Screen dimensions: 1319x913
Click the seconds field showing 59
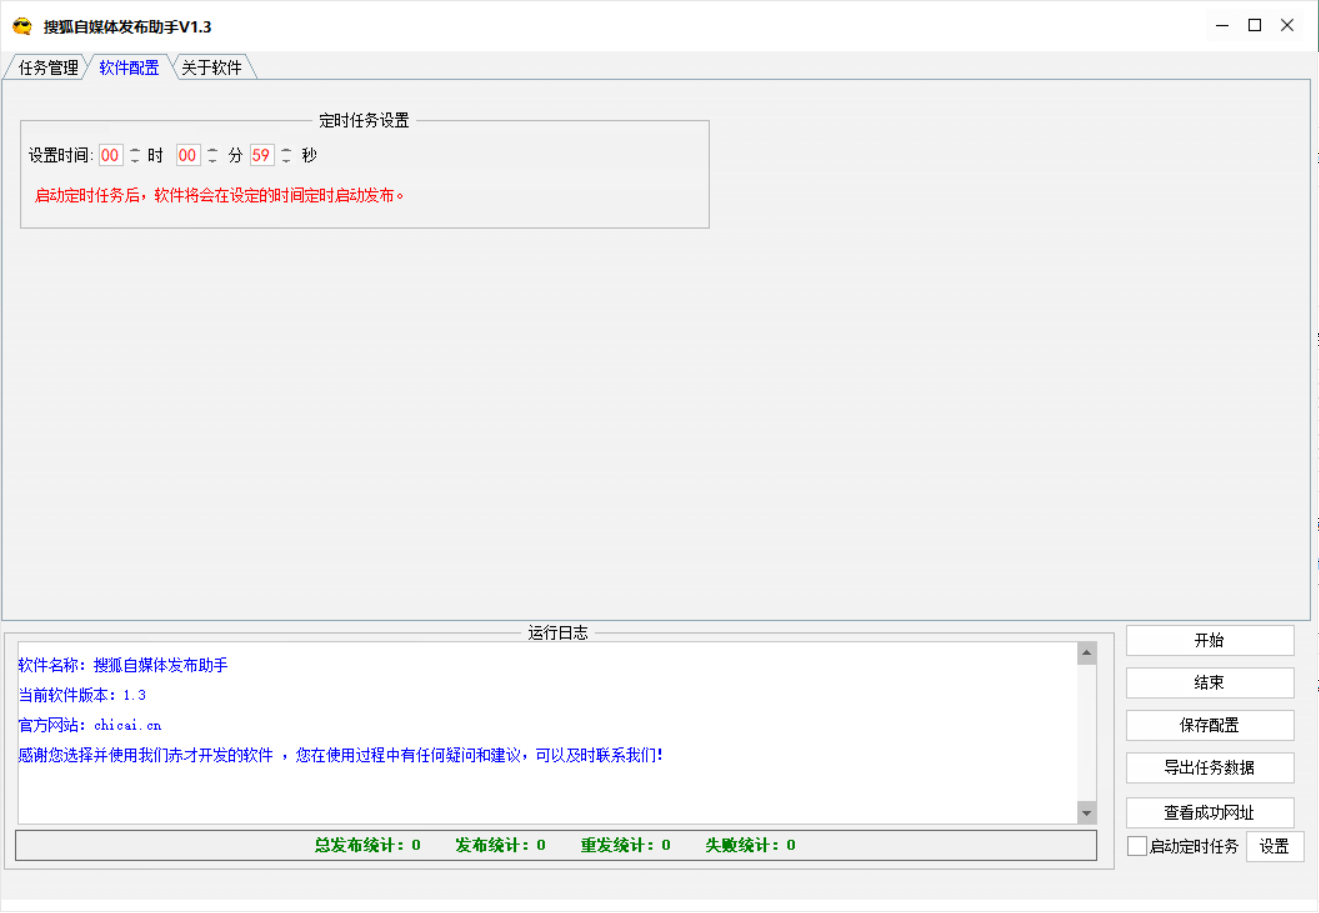click(261, 155)
